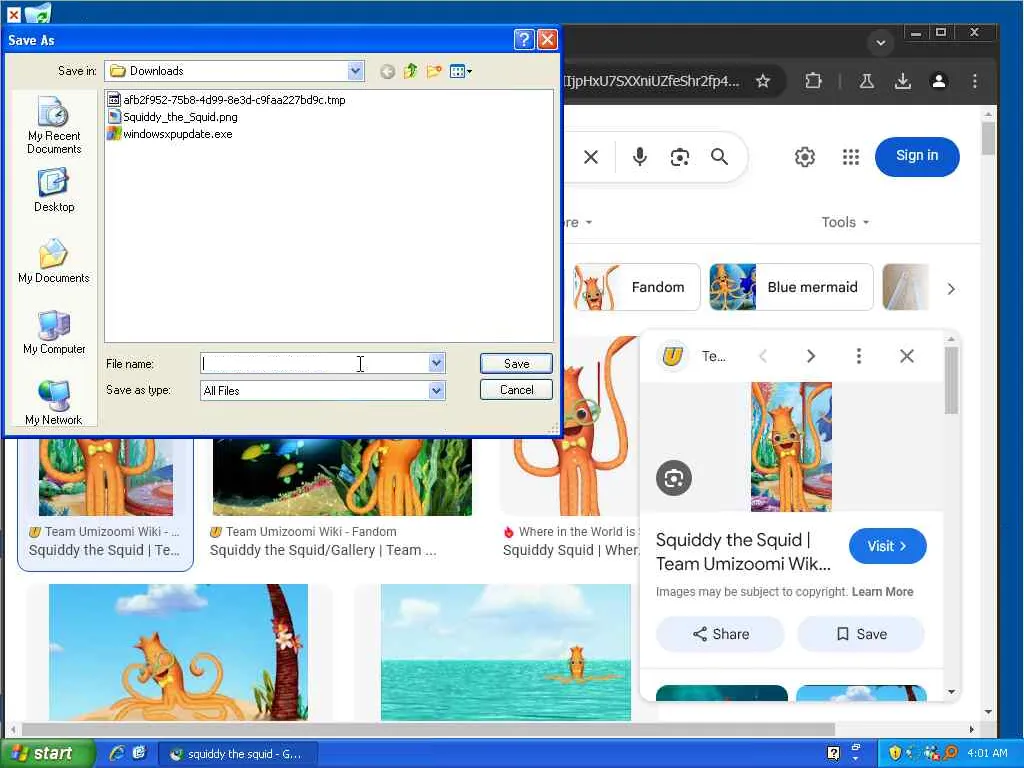Go to next image in preview panel
This screenshot has height=768, width=1024.
pos(810,356)
